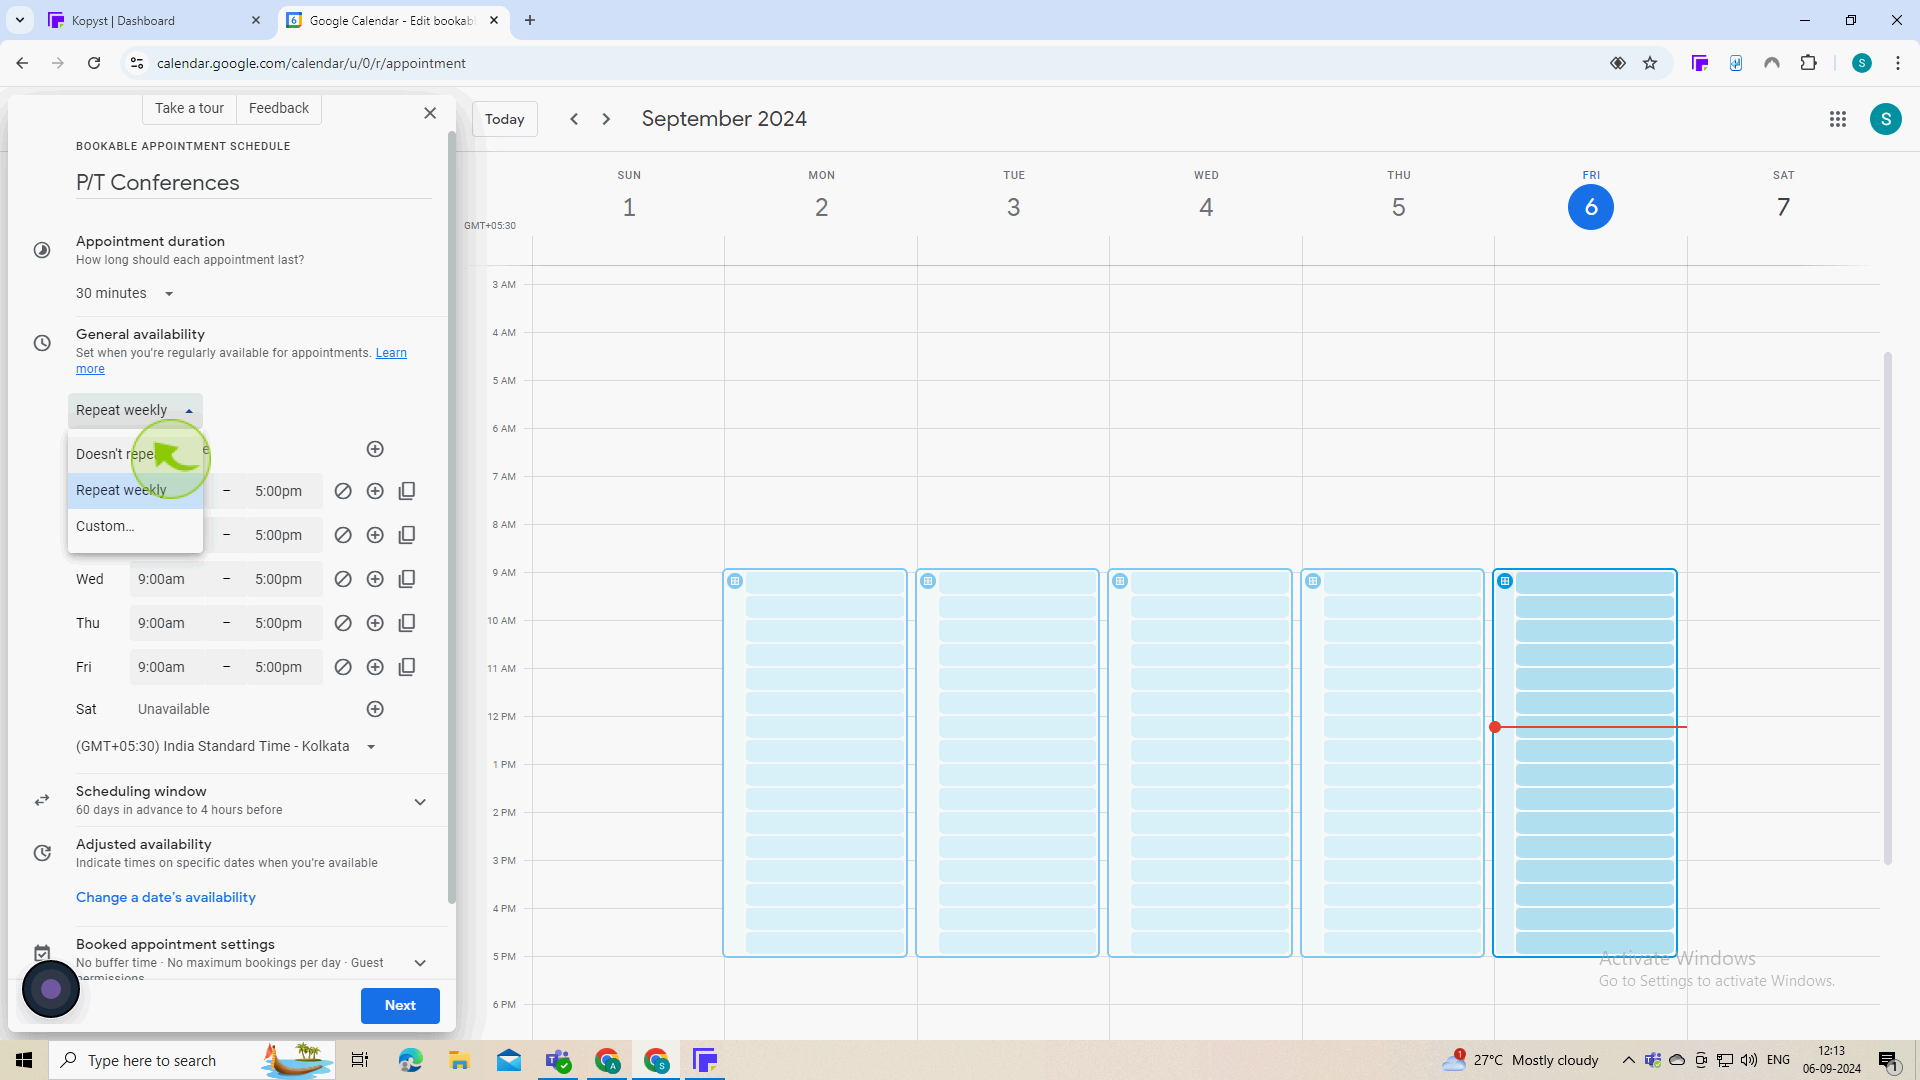Screen dimensions: 1920x1080
Task: Open Change a date's availability link
Action: [166, 897]
